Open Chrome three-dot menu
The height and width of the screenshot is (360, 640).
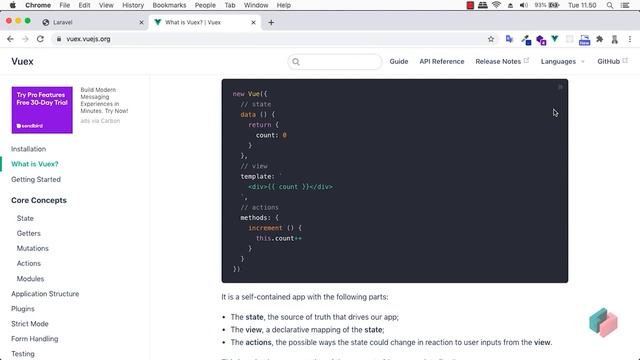[x=630, y=39]
